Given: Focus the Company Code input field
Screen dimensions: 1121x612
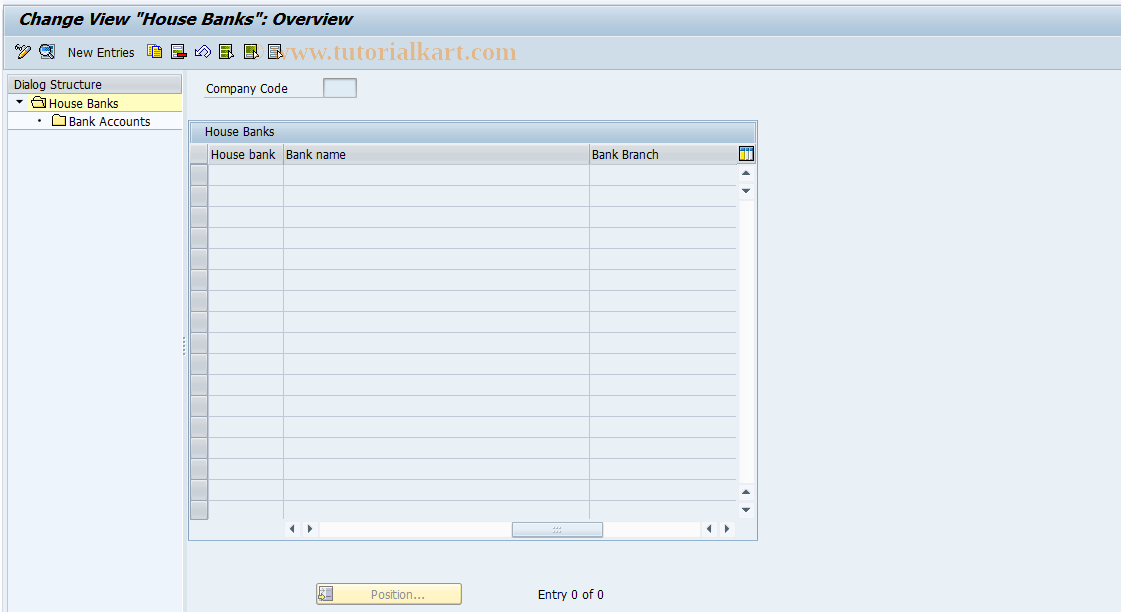Looking at the screenshot, I should pyautogui.click(x=340, y=88).
